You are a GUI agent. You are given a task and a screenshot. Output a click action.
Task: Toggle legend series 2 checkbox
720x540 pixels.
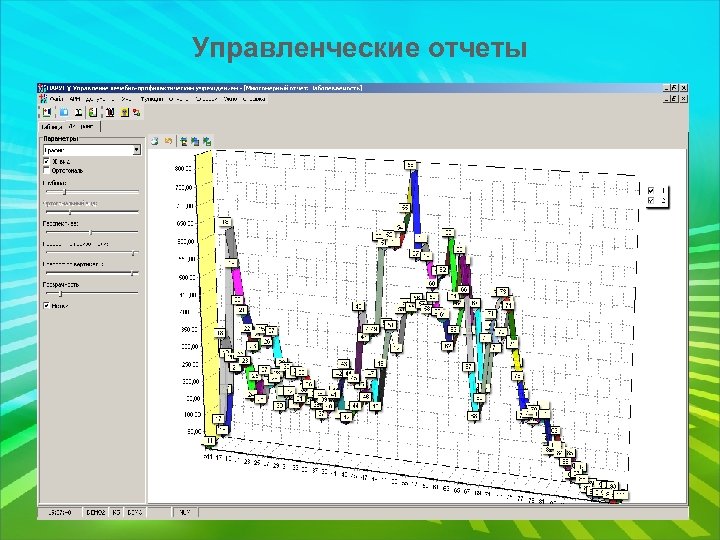point(651,200)
